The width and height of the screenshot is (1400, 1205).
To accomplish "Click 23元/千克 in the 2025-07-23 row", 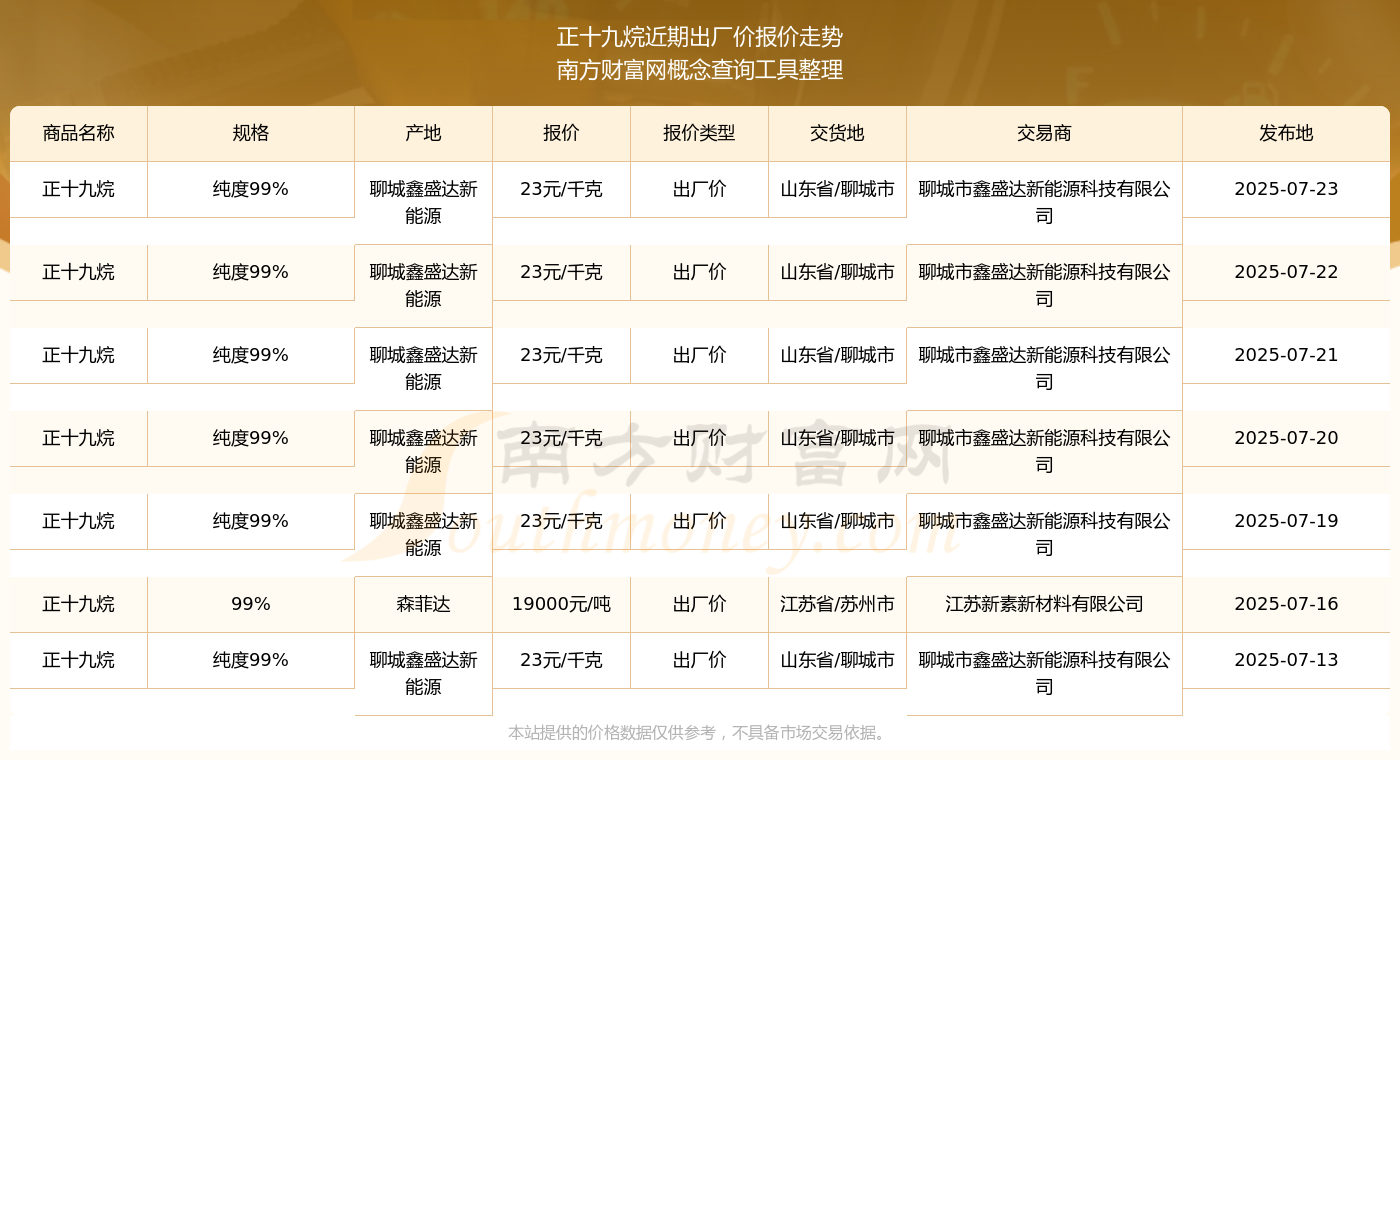I will 562,189.
